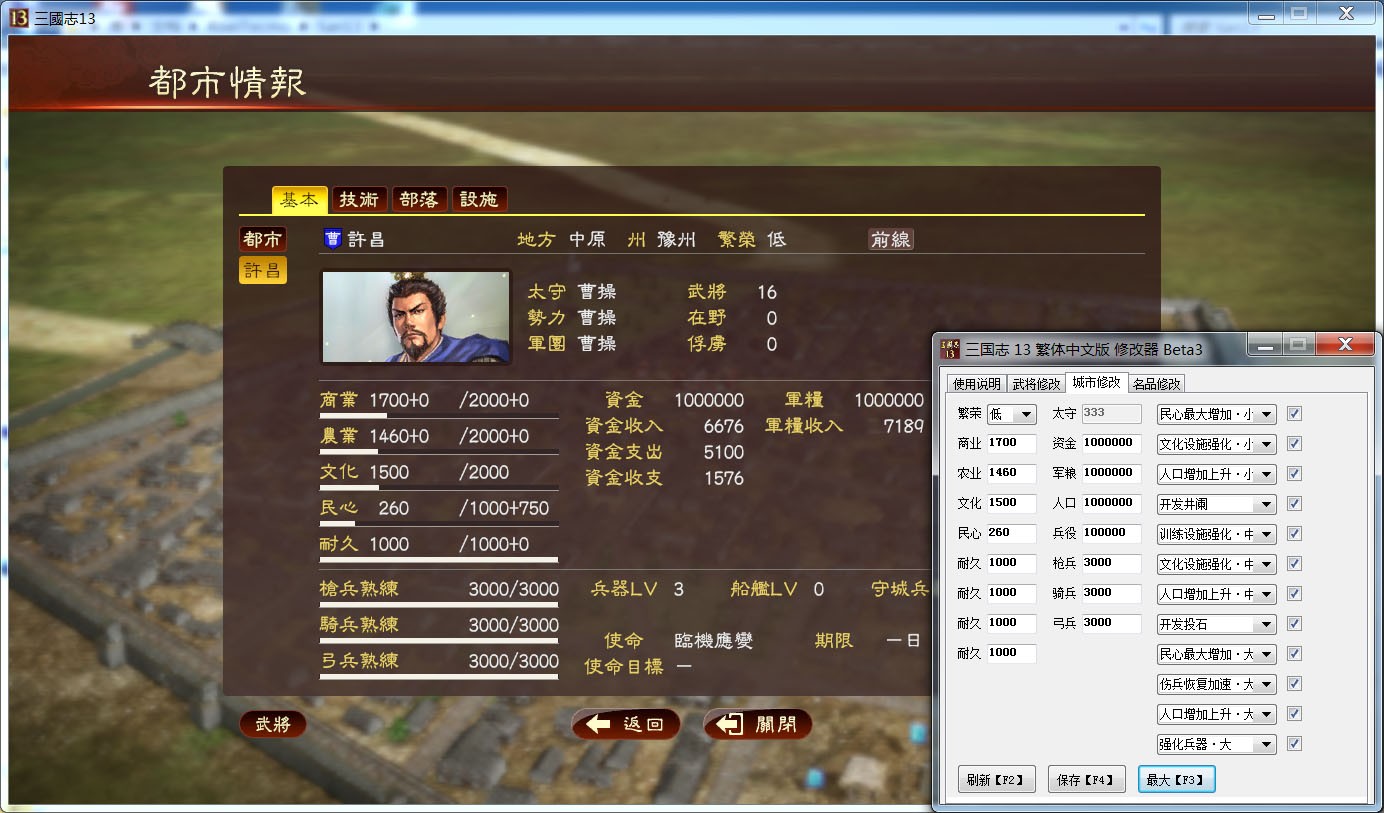The height and width of the screenshot is (813, 1384).
Task: Click the 文化 input field showing 1500
Action: tap(1011, 503)
